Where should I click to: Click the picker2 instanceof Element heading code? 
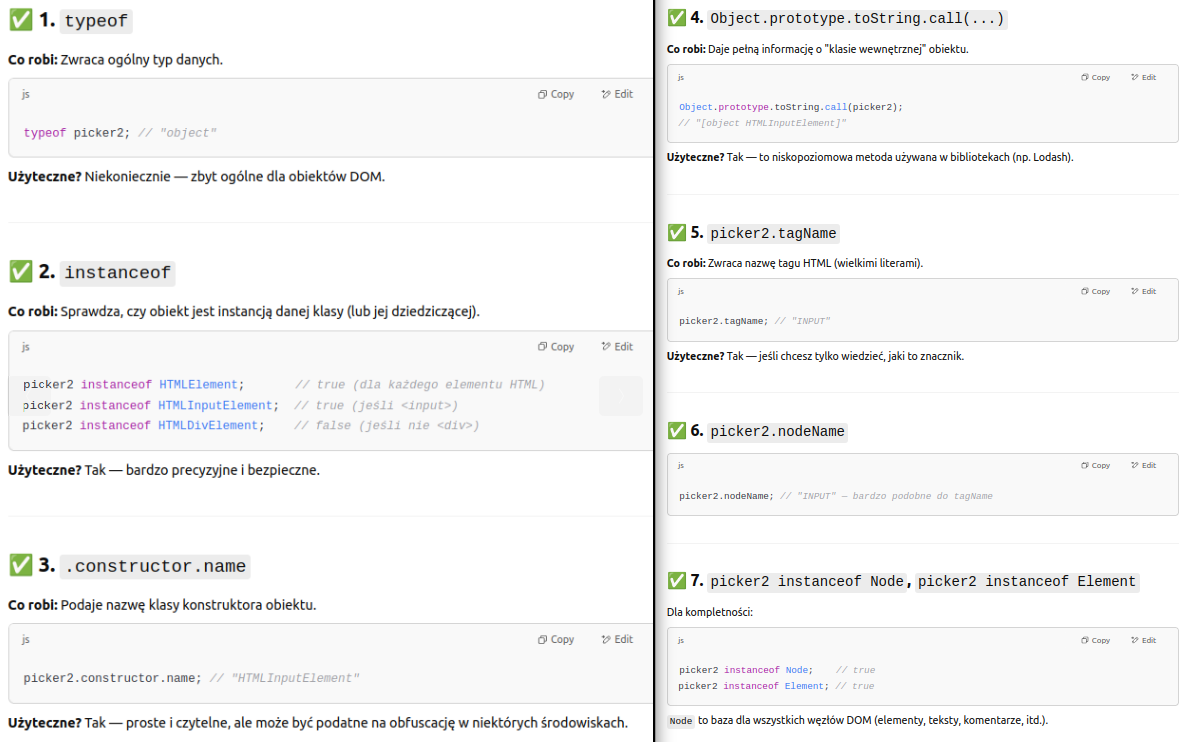coord(1026,581)
